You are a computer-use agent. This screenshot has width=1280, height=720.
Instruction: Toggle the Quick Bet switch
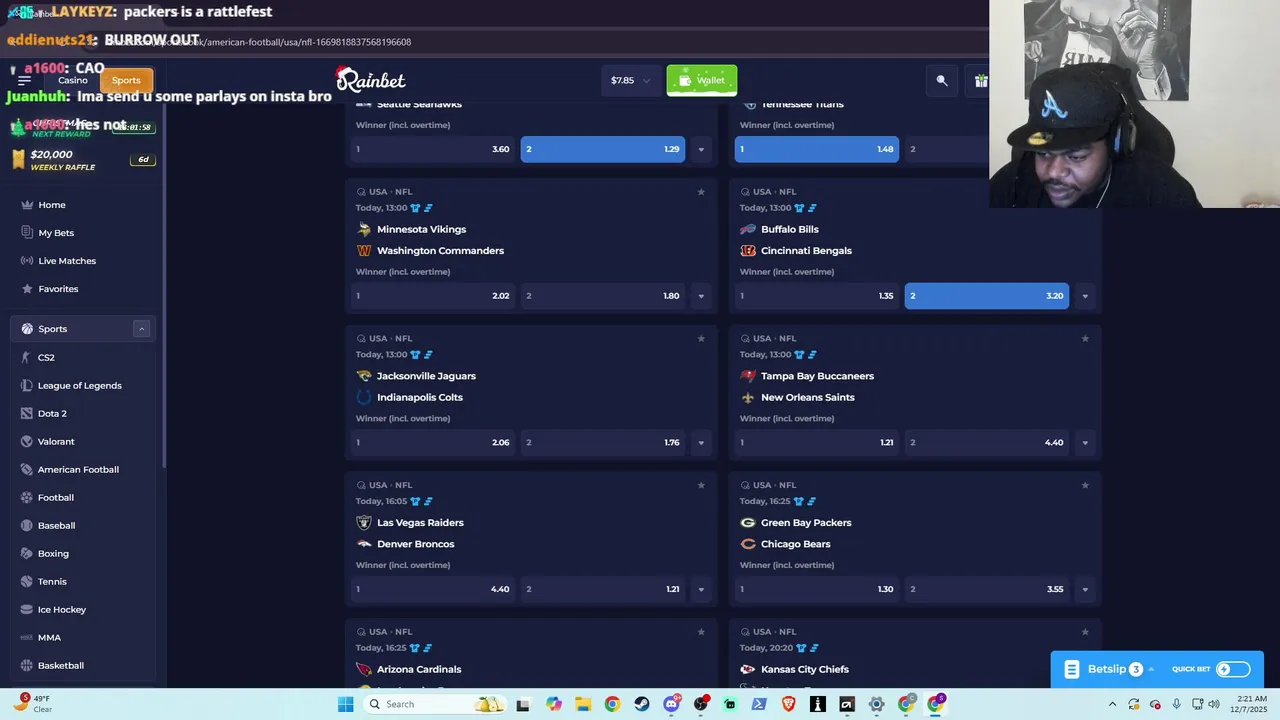point(1233,669)
